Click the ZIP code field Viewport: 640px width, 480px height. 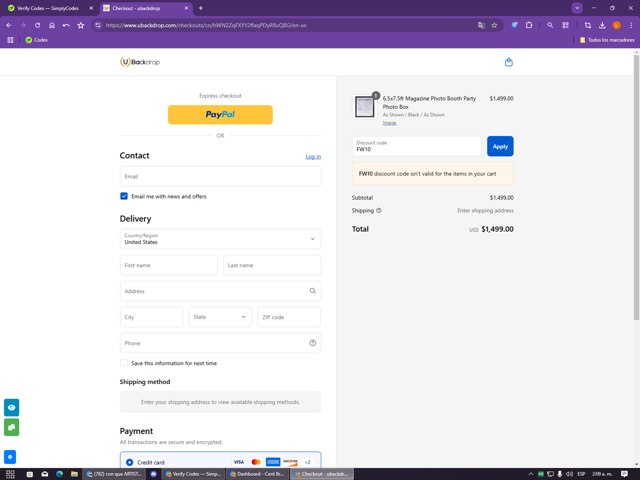tap(289, 317)
